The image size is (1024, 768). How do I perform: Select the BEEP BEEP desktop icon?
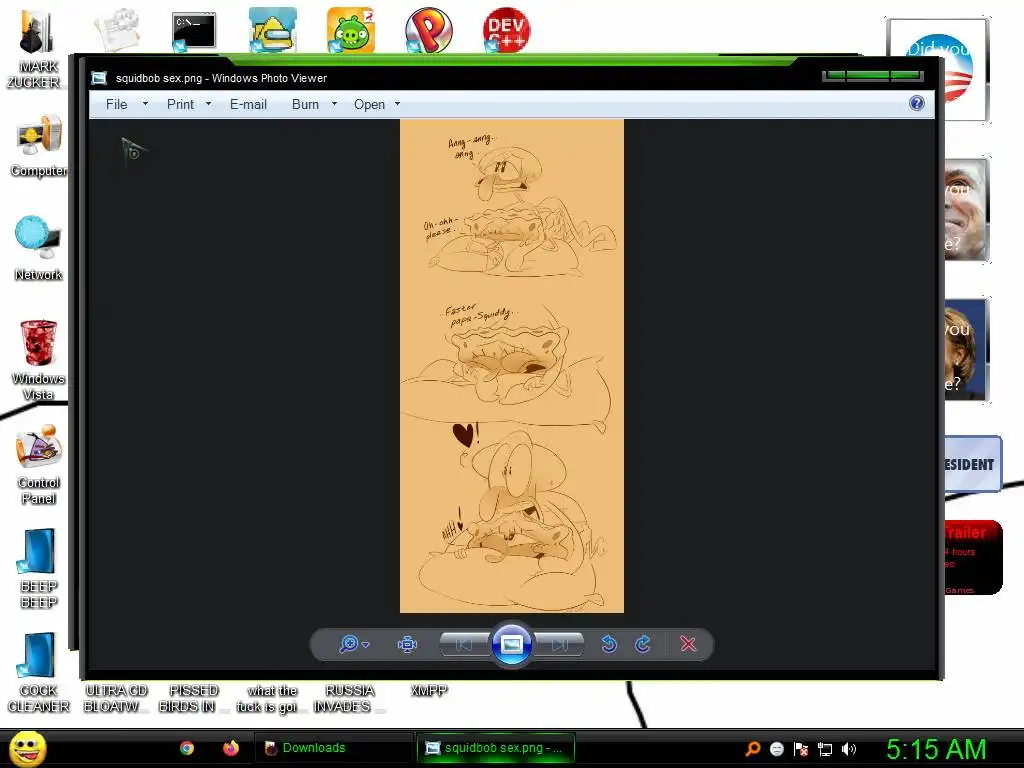tap(39, 568)
